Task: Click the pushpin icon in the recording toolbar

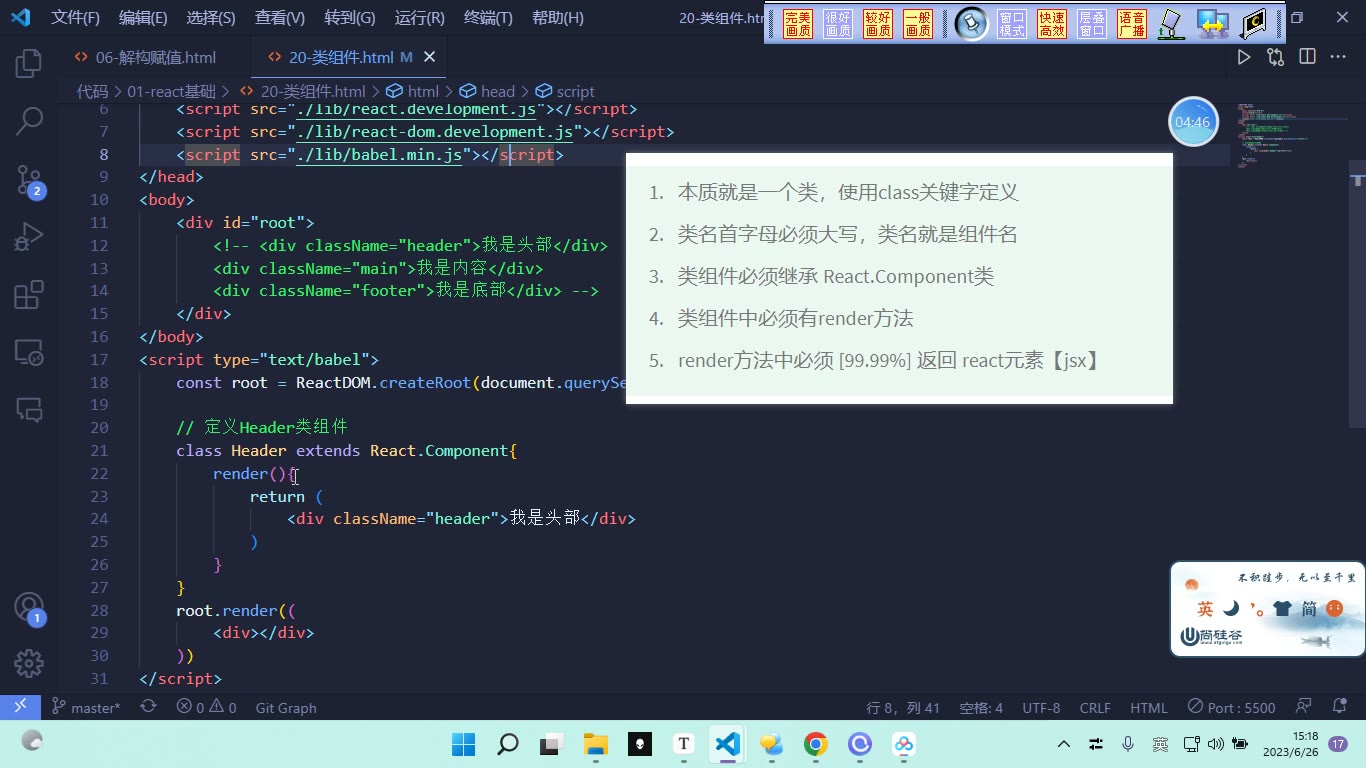Action: coord(970,24)
